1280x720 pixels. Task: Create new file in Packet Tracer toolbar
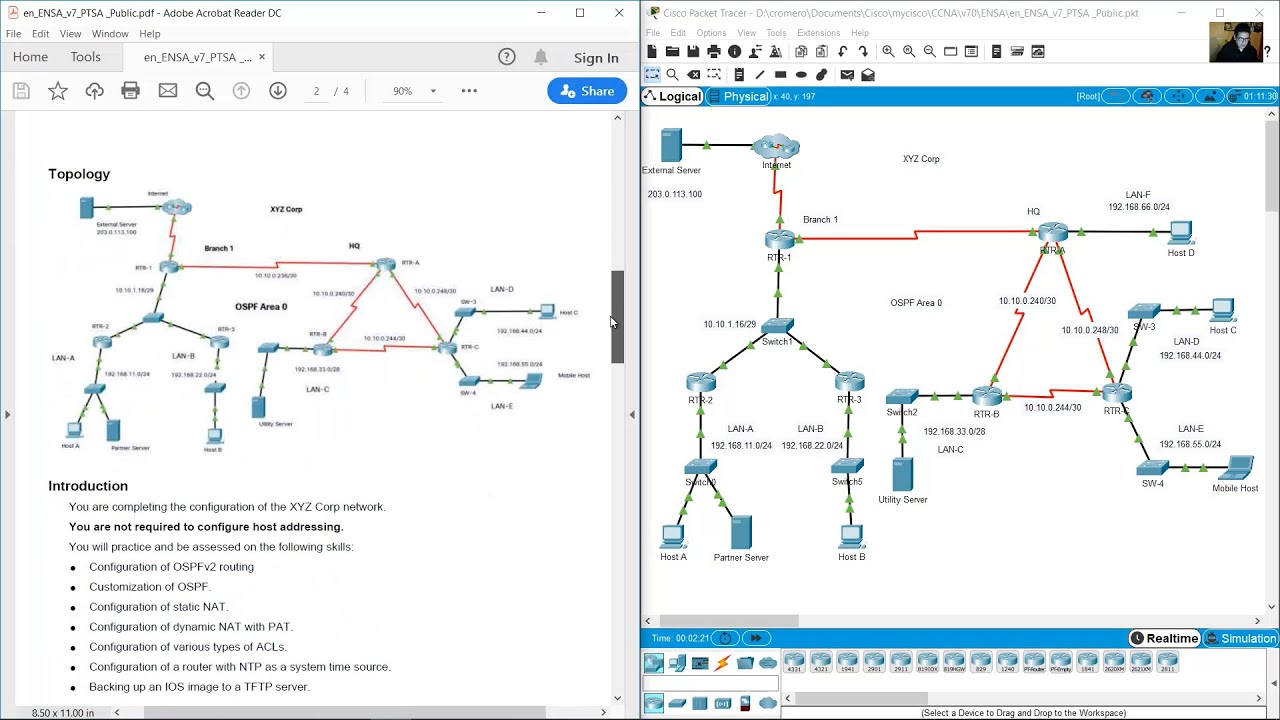pos(652,51)
